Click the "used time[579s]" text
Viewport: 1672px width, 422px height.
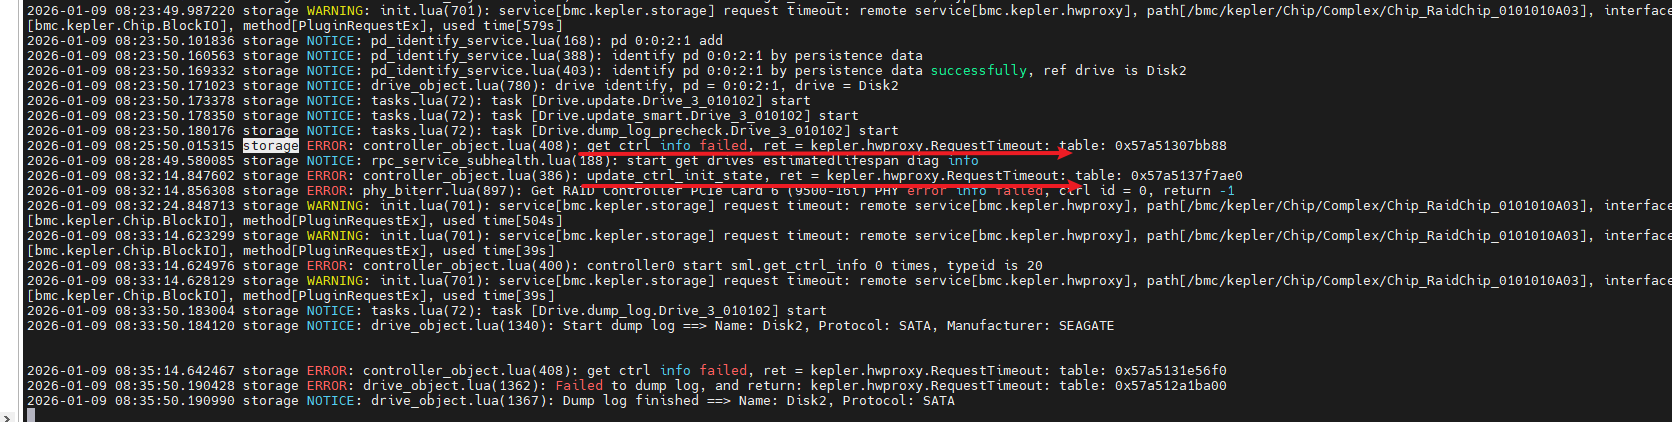502,26
